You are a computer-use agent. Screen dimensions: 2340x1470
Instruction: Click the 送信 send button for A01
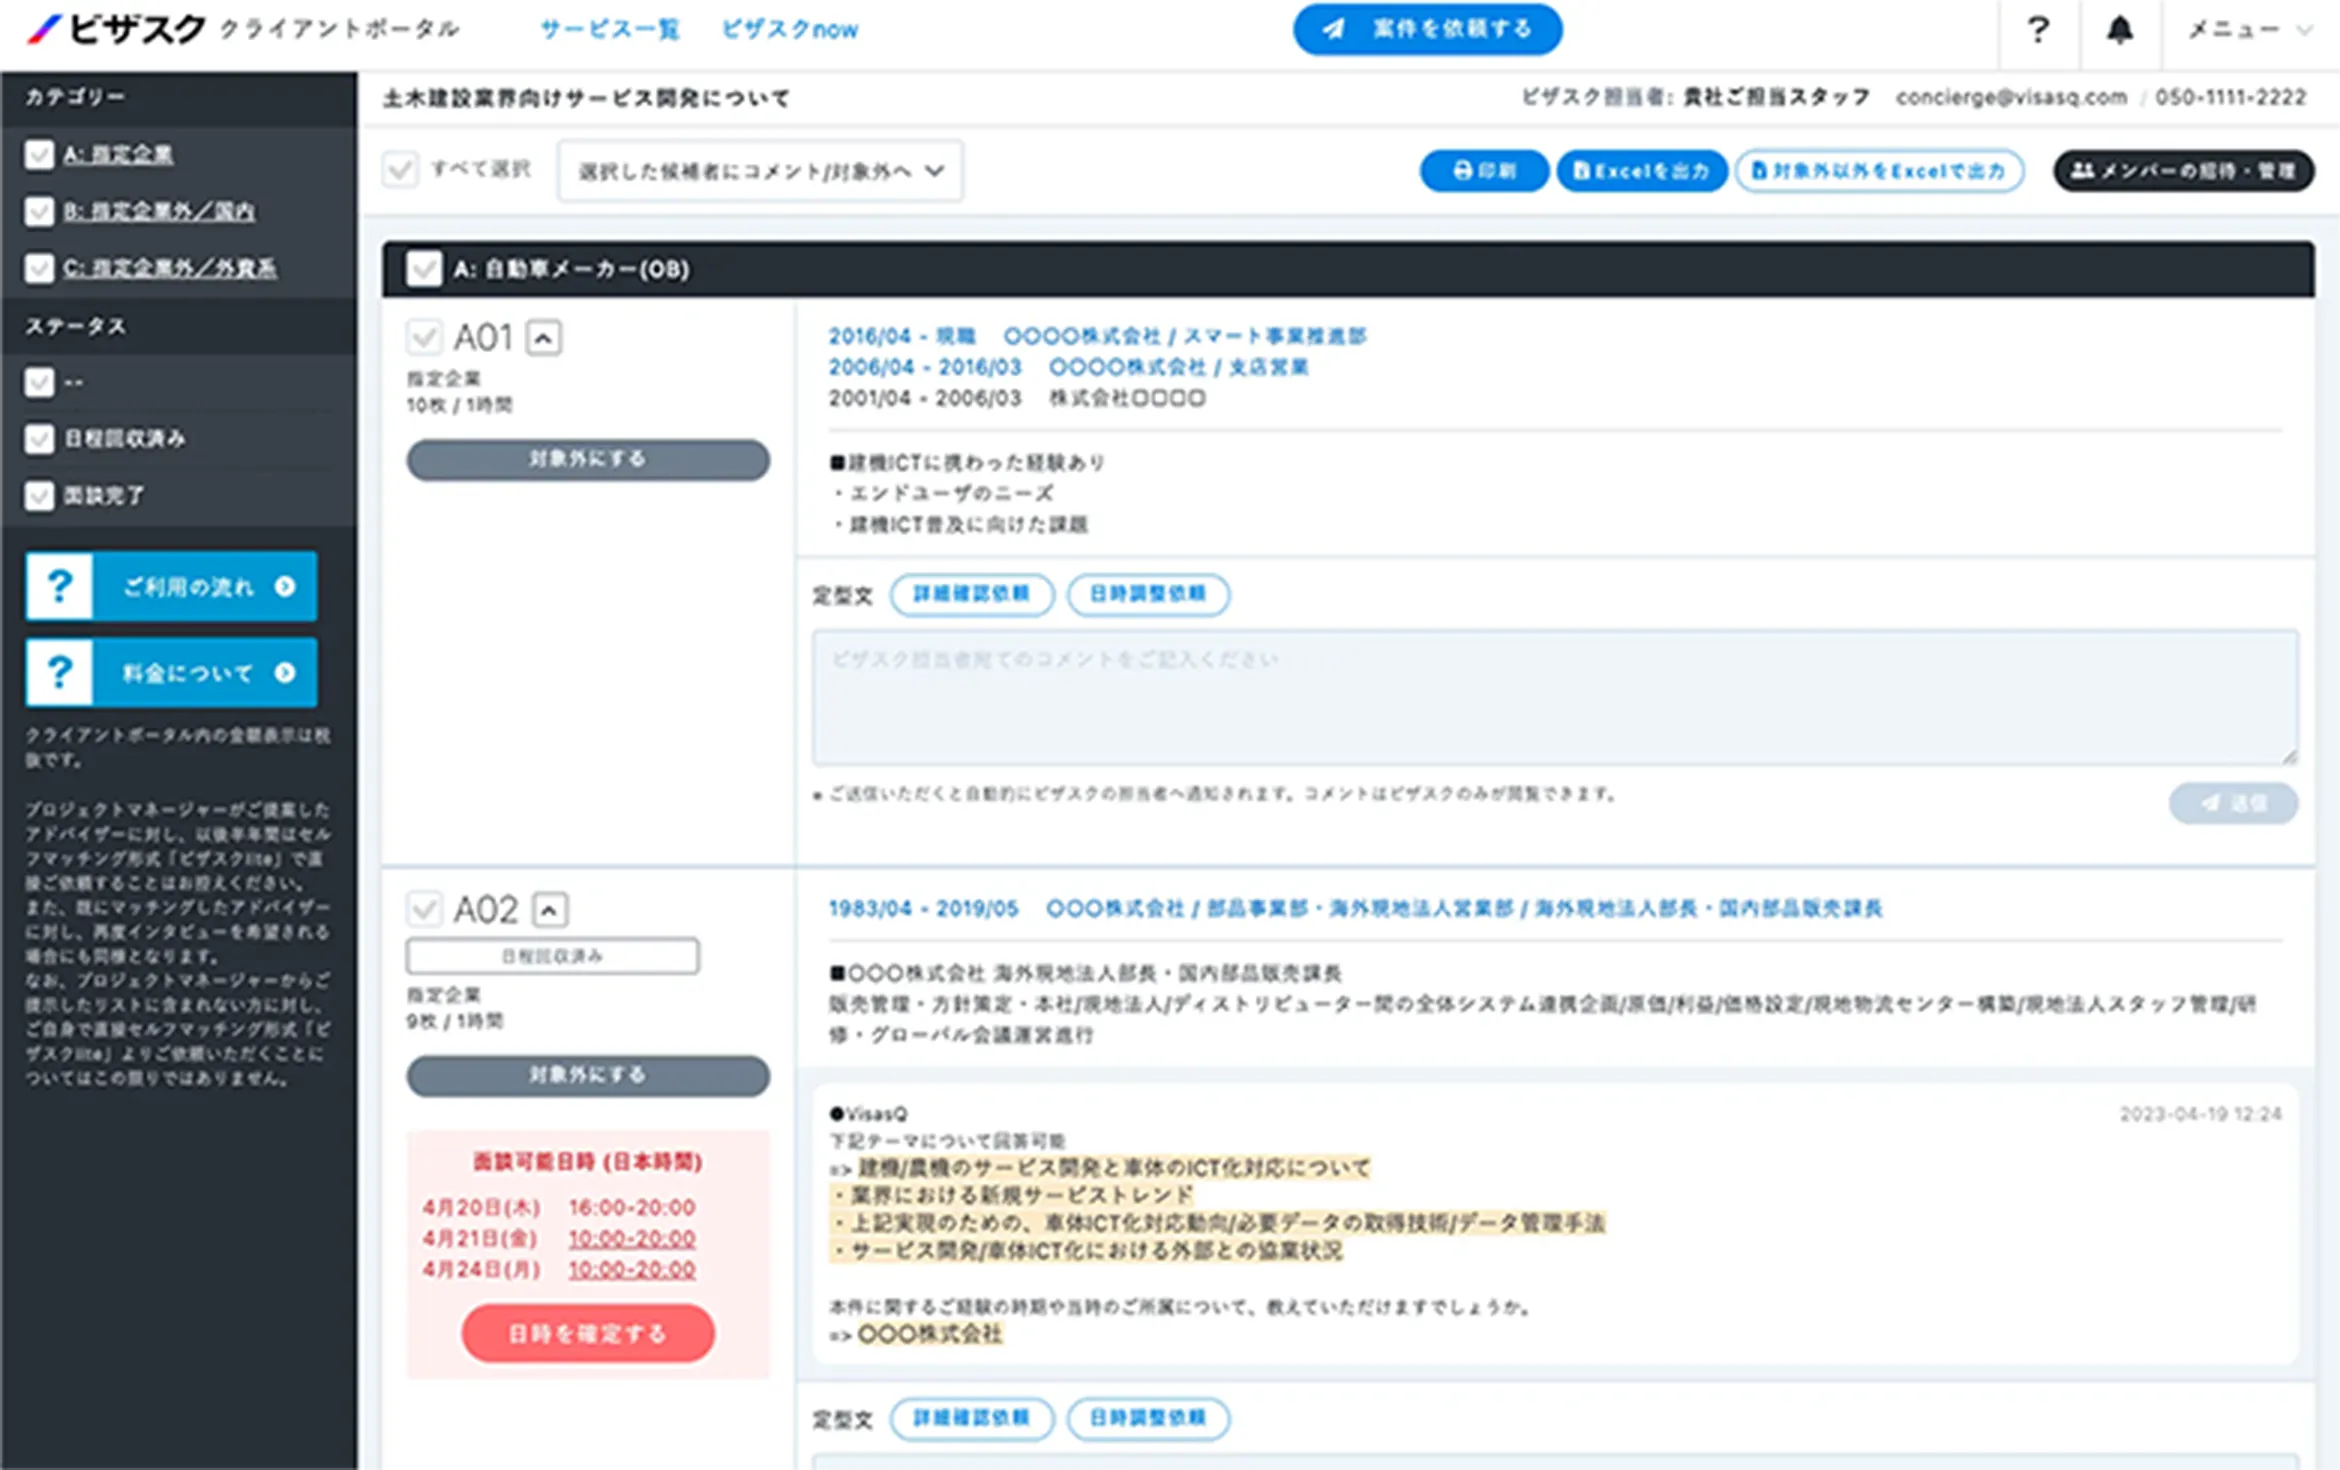pyautogui.click(x=2233, y=803)
